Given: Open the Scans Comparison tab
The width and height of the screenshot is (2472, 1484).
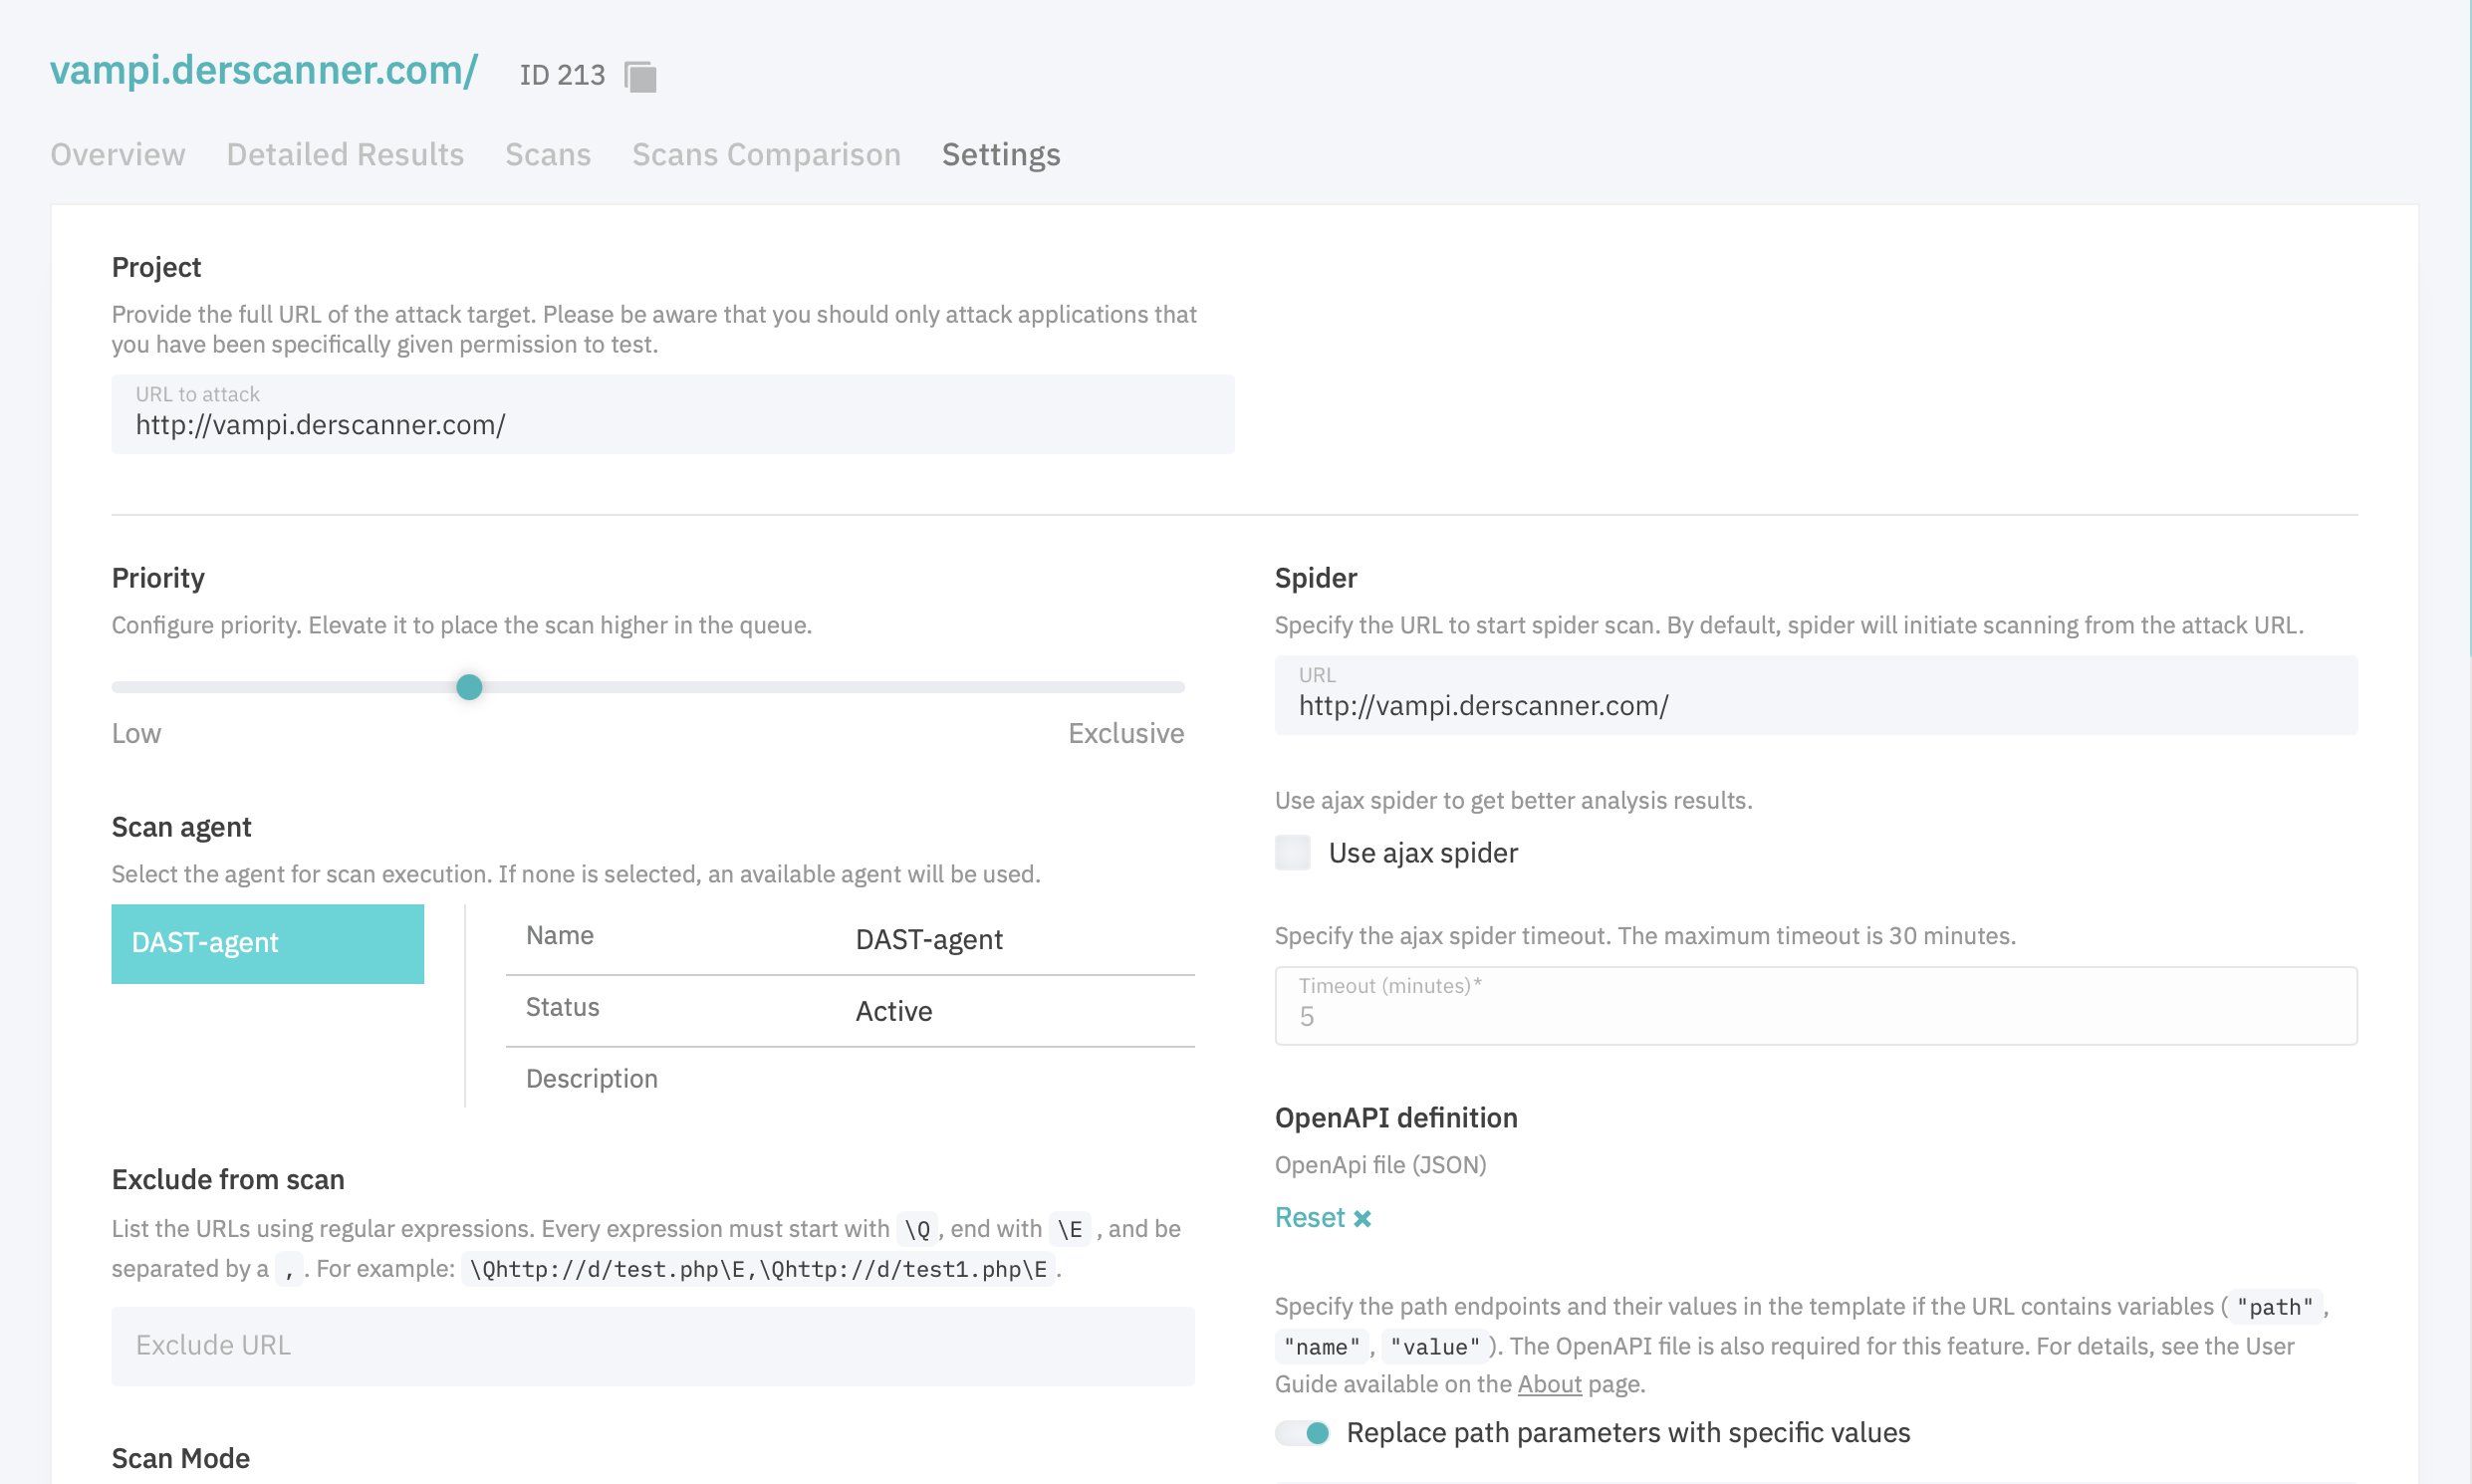Looking at the screenshot, I should (766, 154).
